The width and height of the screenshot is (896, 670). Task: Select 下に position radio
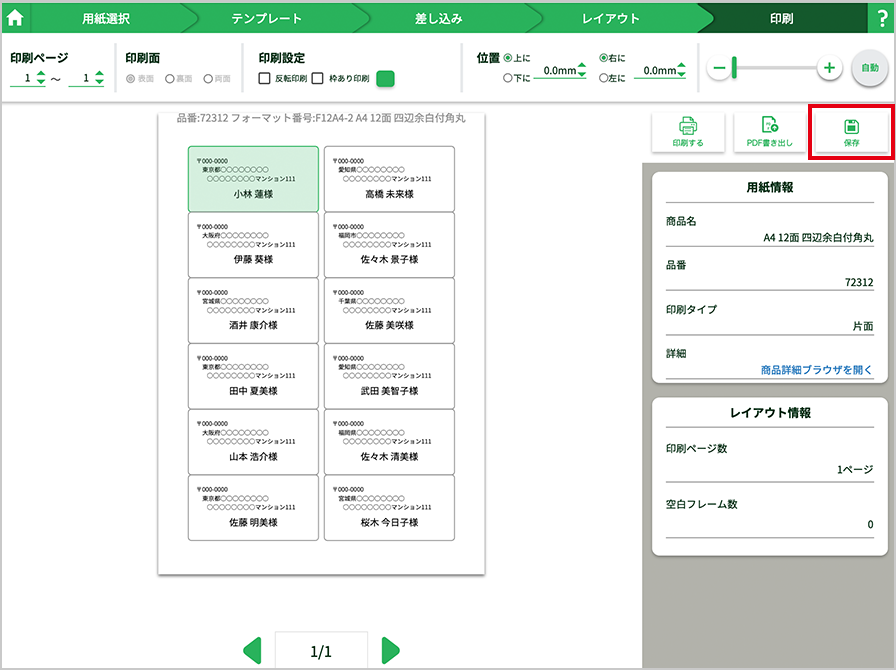[x=507, y=78]
